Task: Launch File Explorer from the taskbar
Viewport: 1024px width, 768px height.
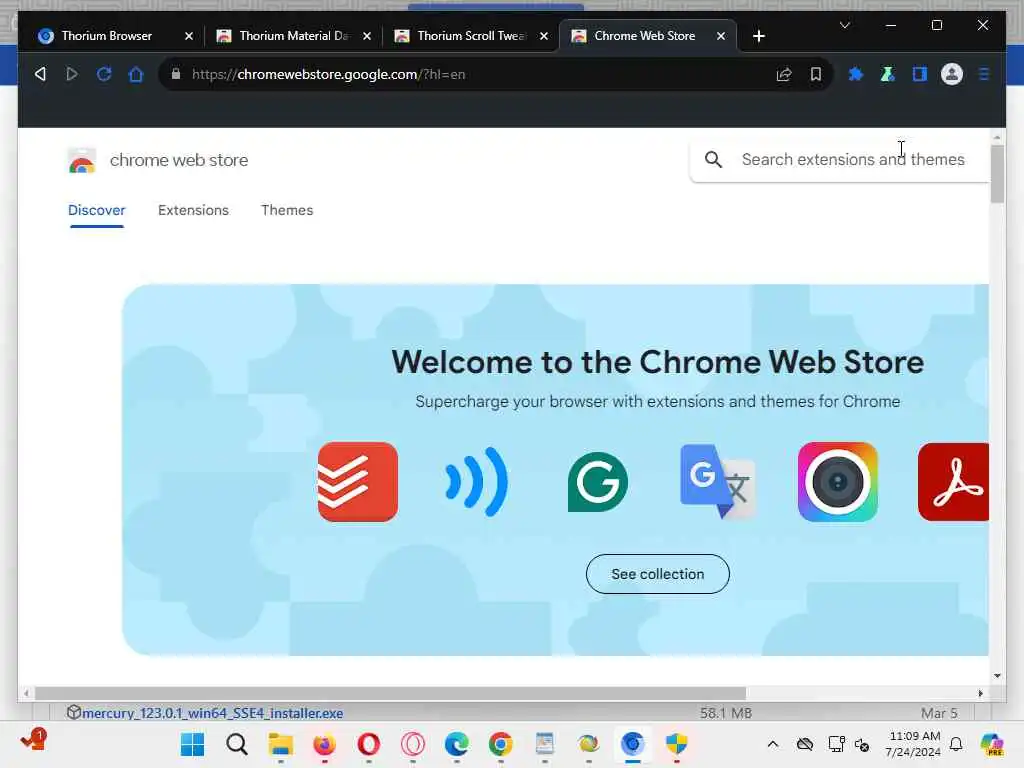Action: point(281,744)
